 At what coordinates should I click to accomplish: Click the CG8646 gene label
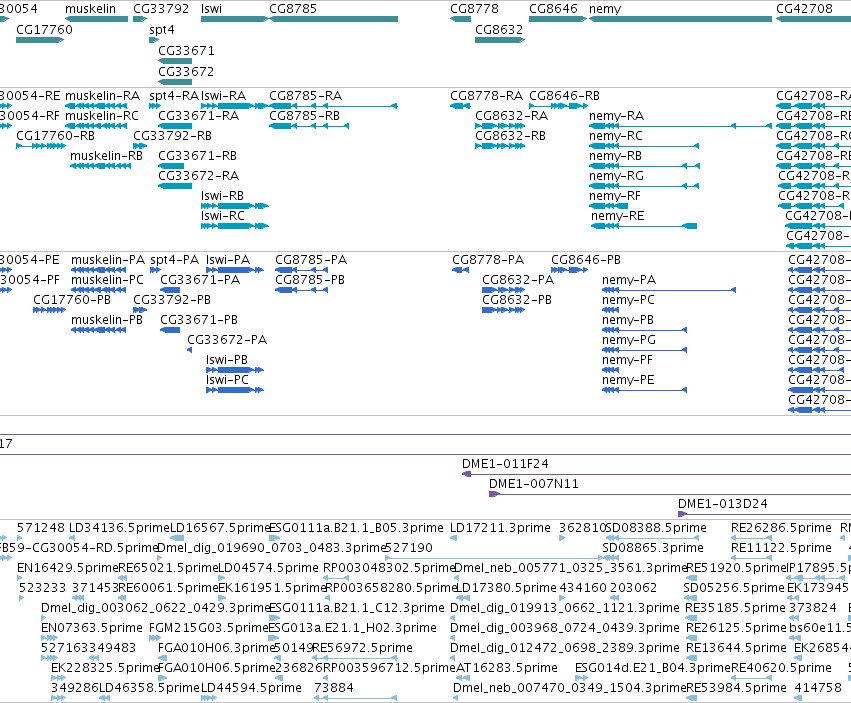click(x=553, y=9)
